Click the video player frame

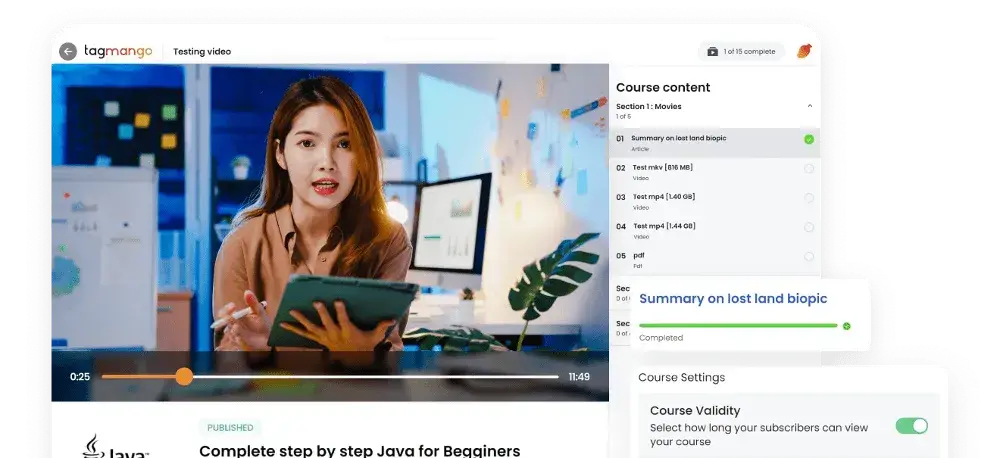pyautogui.click(x=330, y=232)
